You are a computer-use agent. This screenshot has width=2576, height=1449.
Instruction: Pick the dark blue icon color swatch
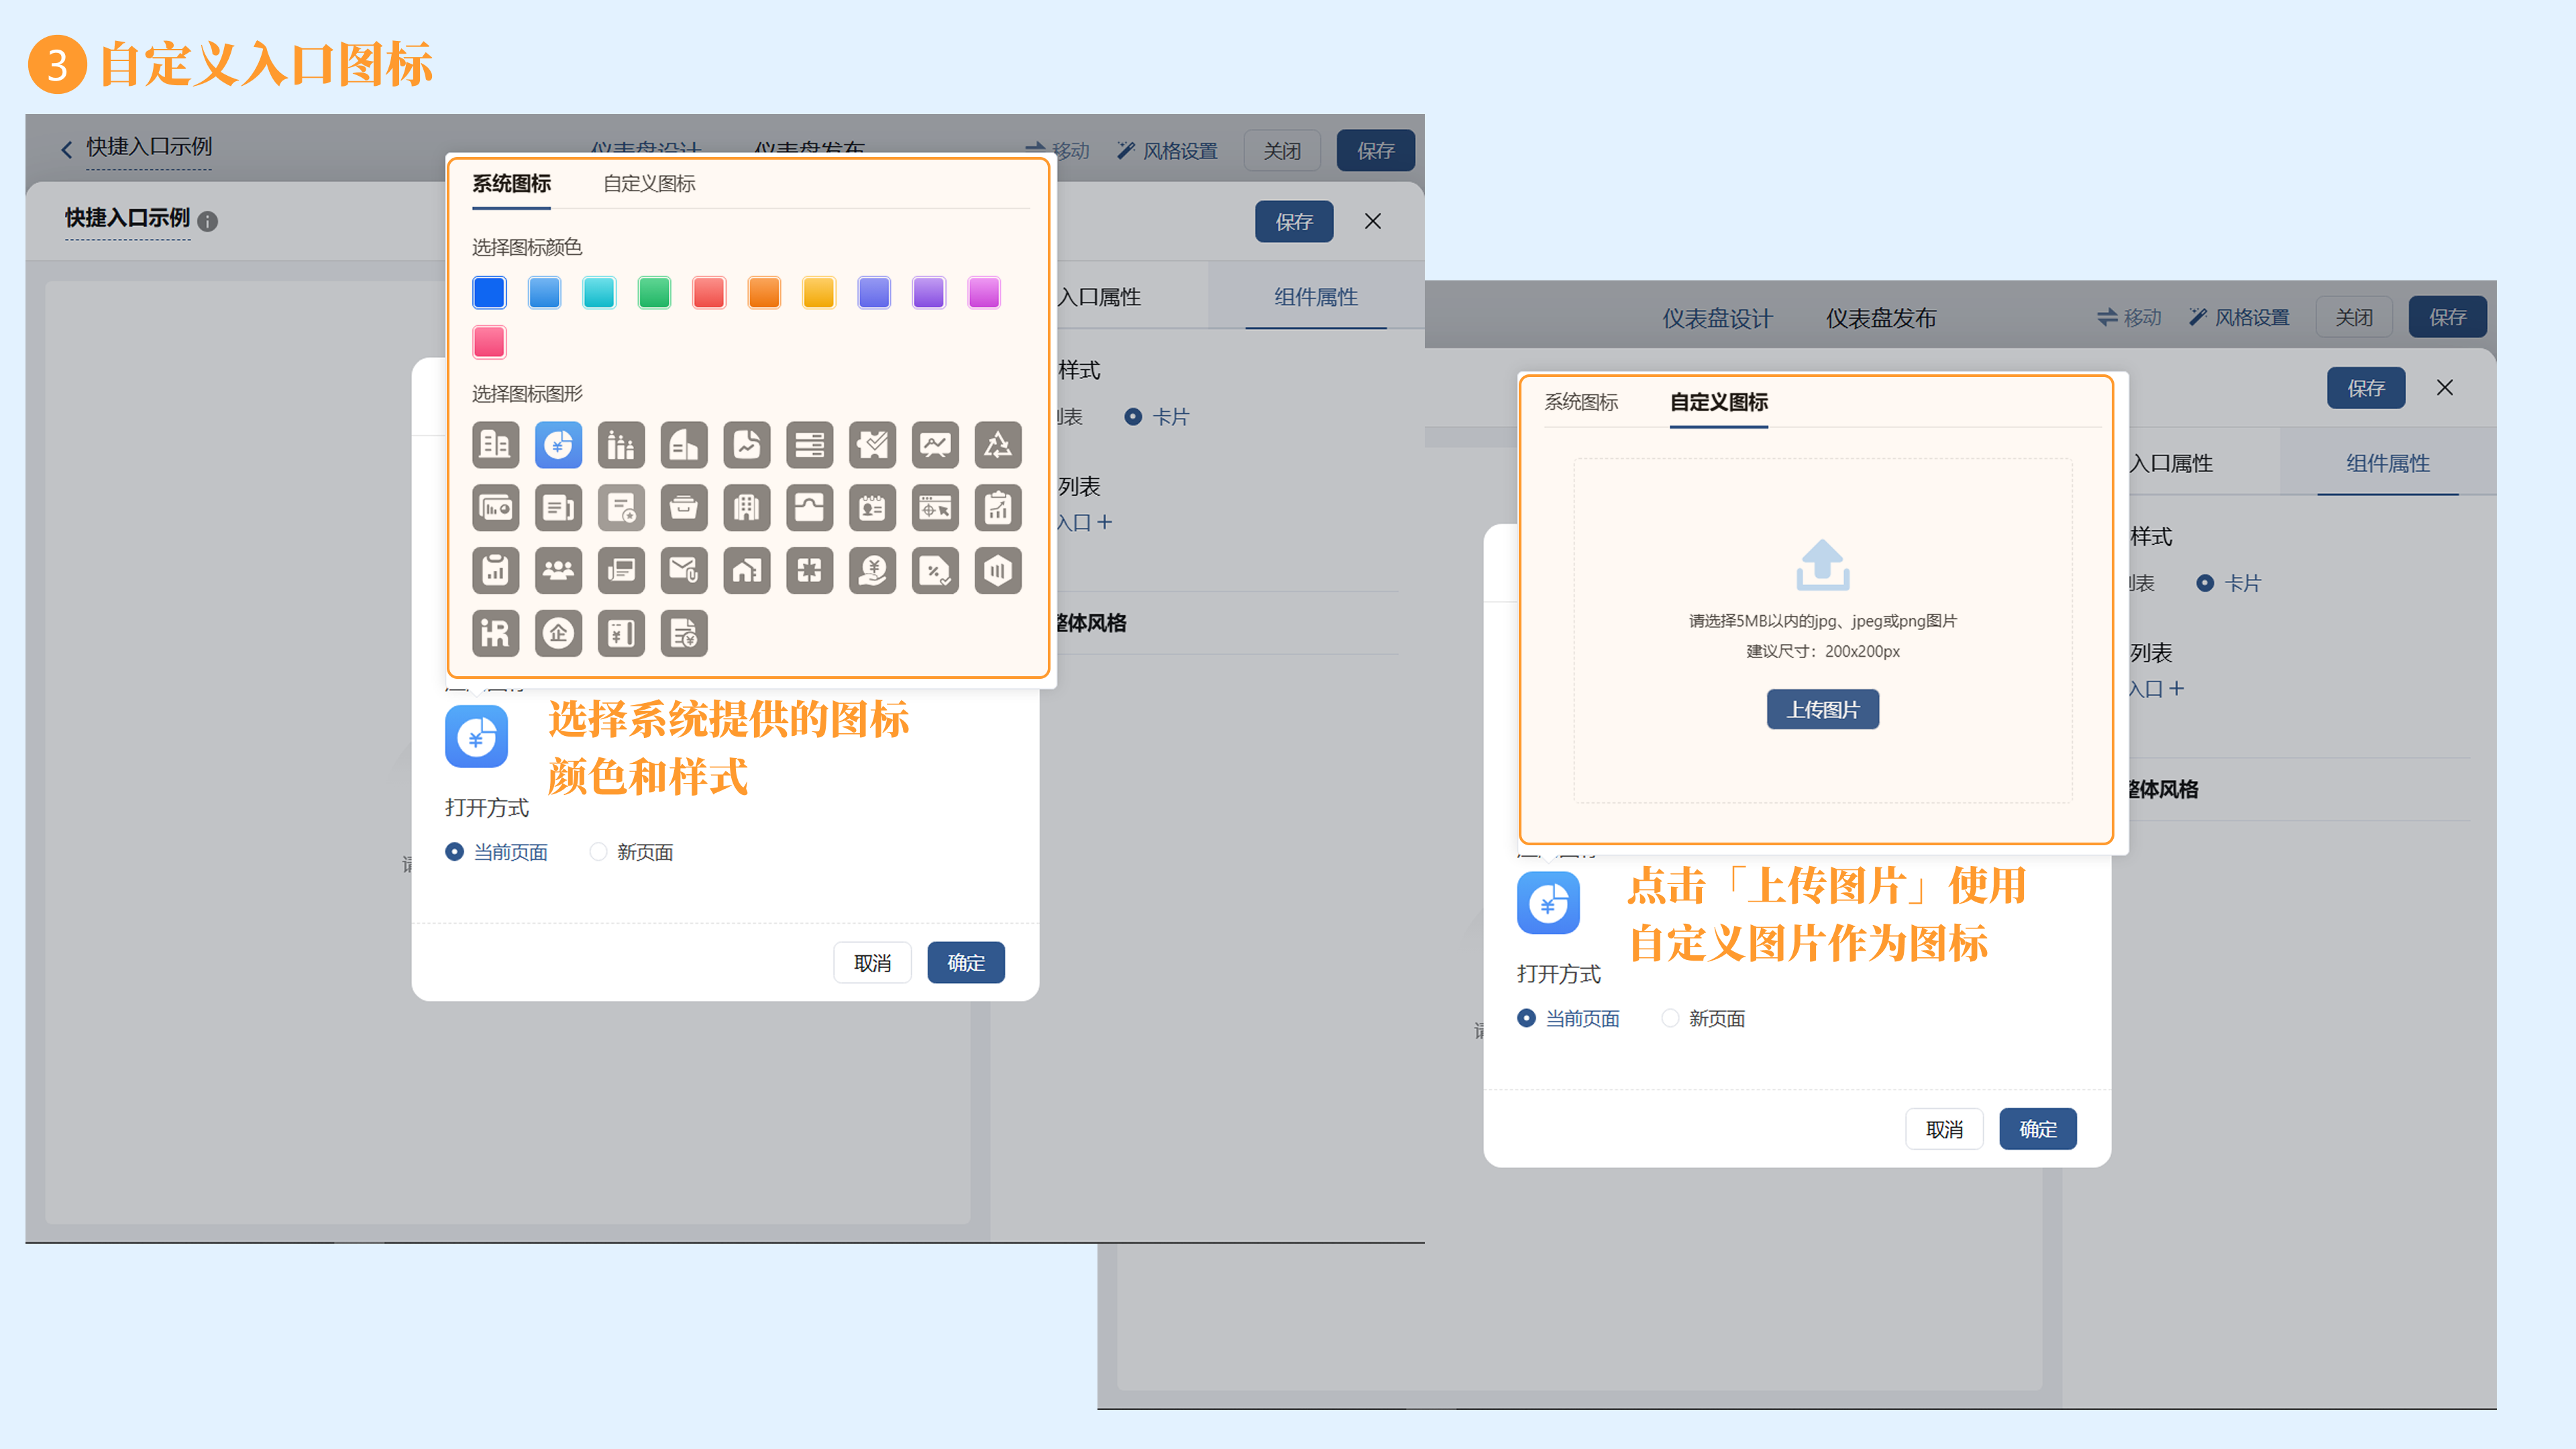click(489, 293)
